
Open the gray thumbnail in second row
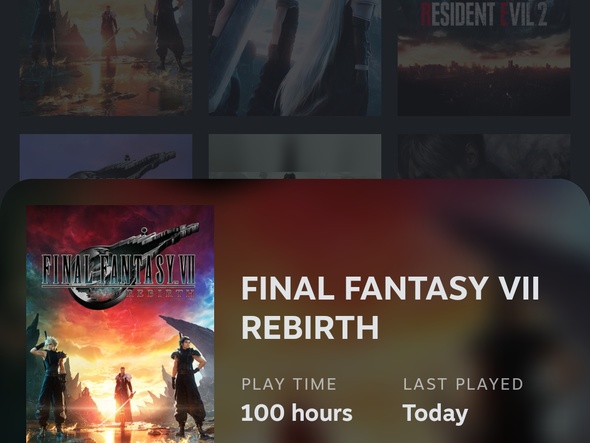295,157
